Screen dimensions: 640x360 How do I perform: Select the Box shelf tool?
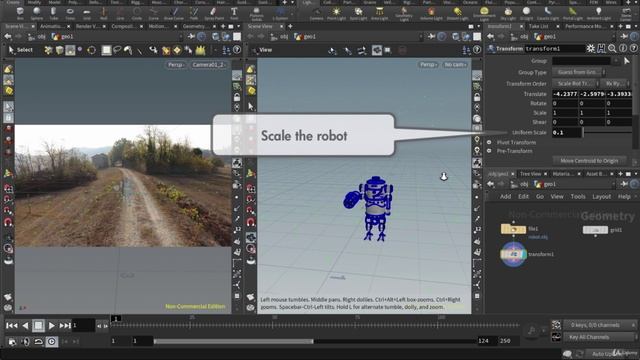click(20, 13)
